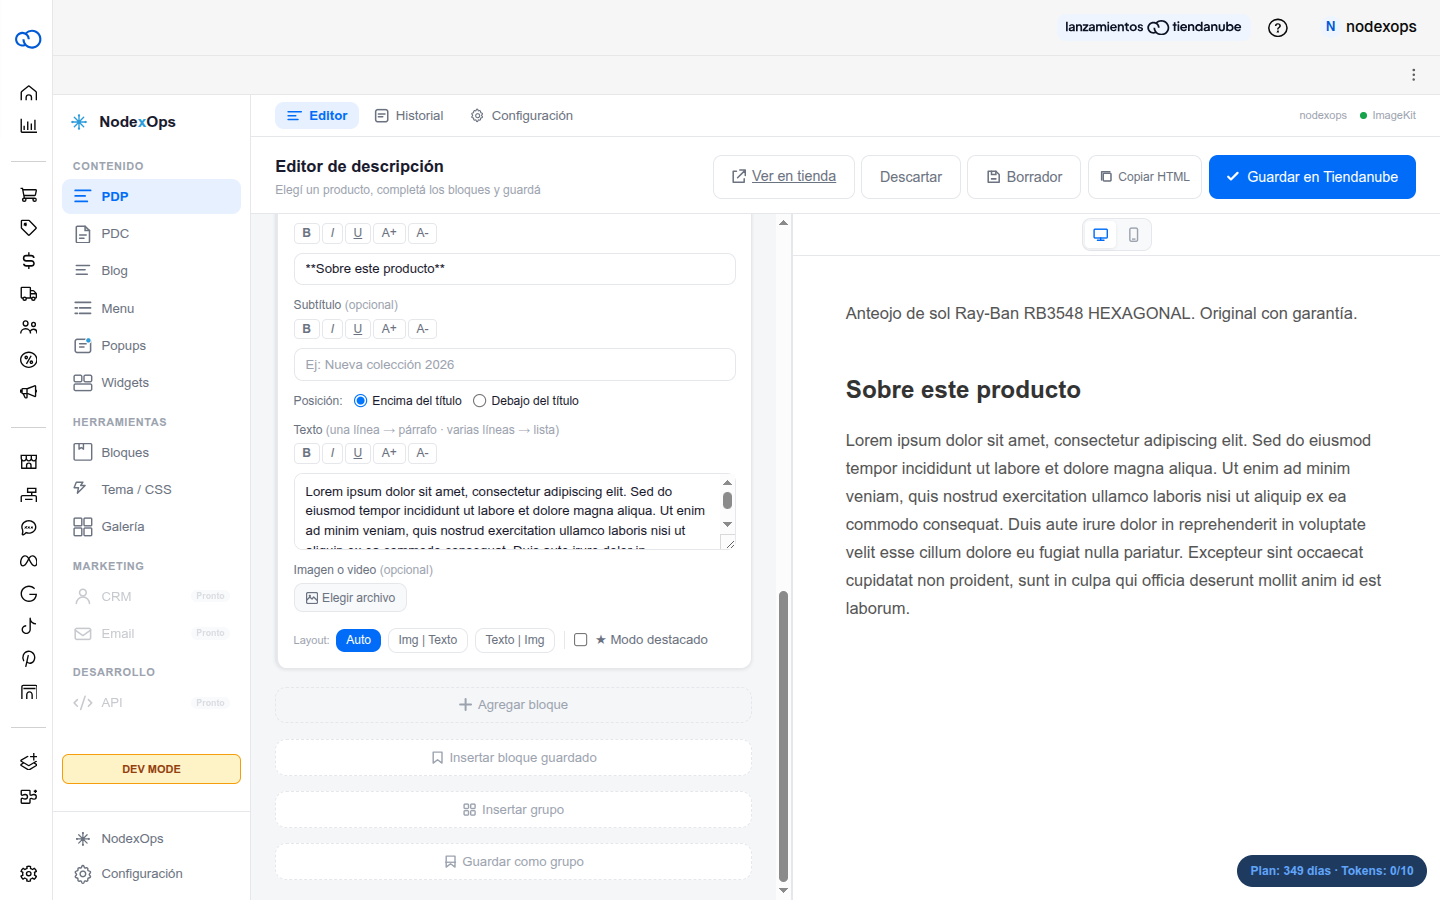This screenshot has height=900, width=1440.
Task: Open the Pinterest channel icon
Action: (x=28, y=659)
